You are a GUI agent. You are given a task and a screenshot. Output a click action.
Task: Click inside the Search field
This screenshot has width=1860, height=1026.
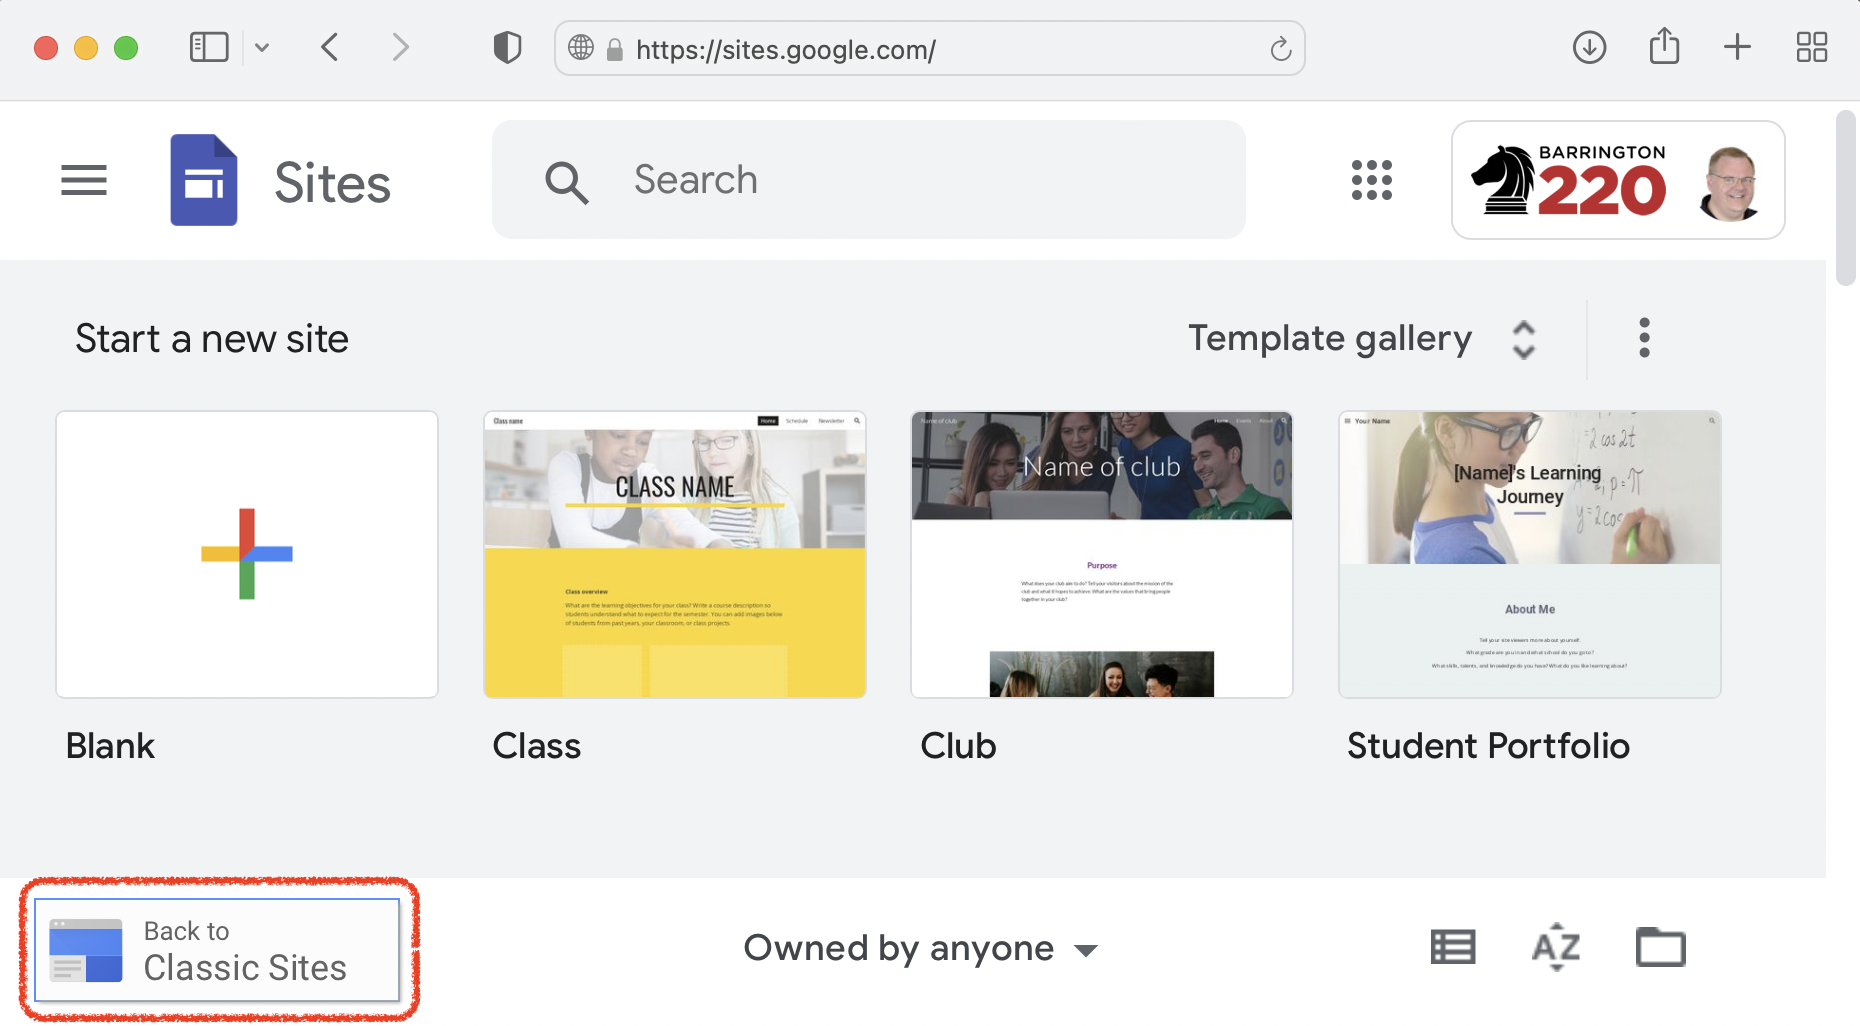tap(870, 180)
